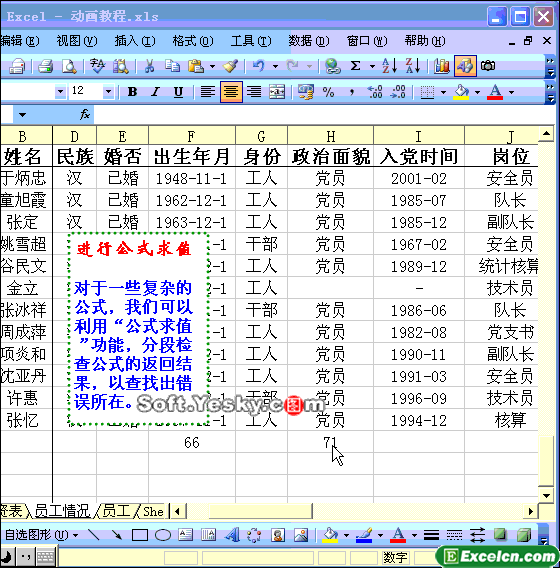The image size is (560, 568).
Task: Expand the Paste options dropdown arrow
Action: pos(212,67)
